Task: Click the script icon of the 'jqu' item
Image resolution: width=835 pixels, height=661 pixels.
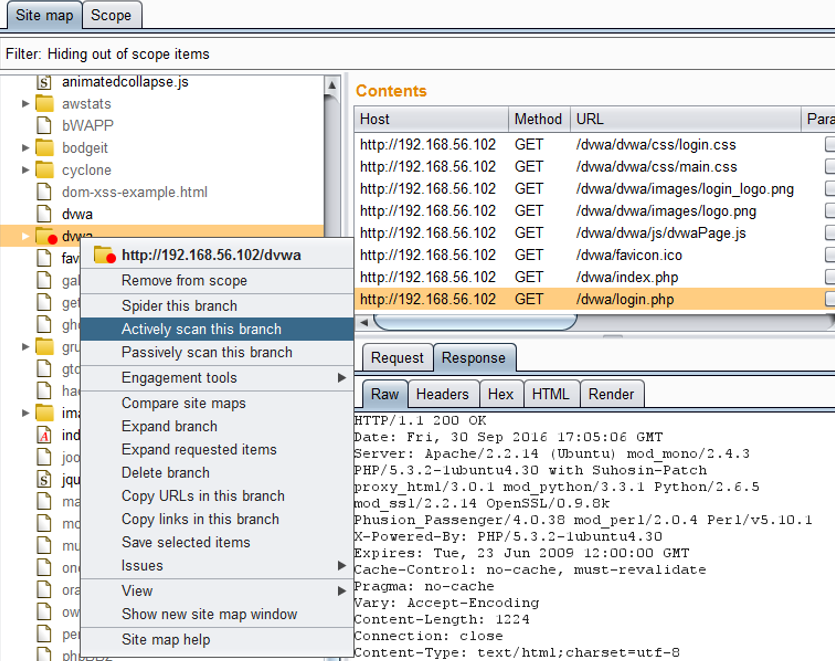Action: point(44,479)
